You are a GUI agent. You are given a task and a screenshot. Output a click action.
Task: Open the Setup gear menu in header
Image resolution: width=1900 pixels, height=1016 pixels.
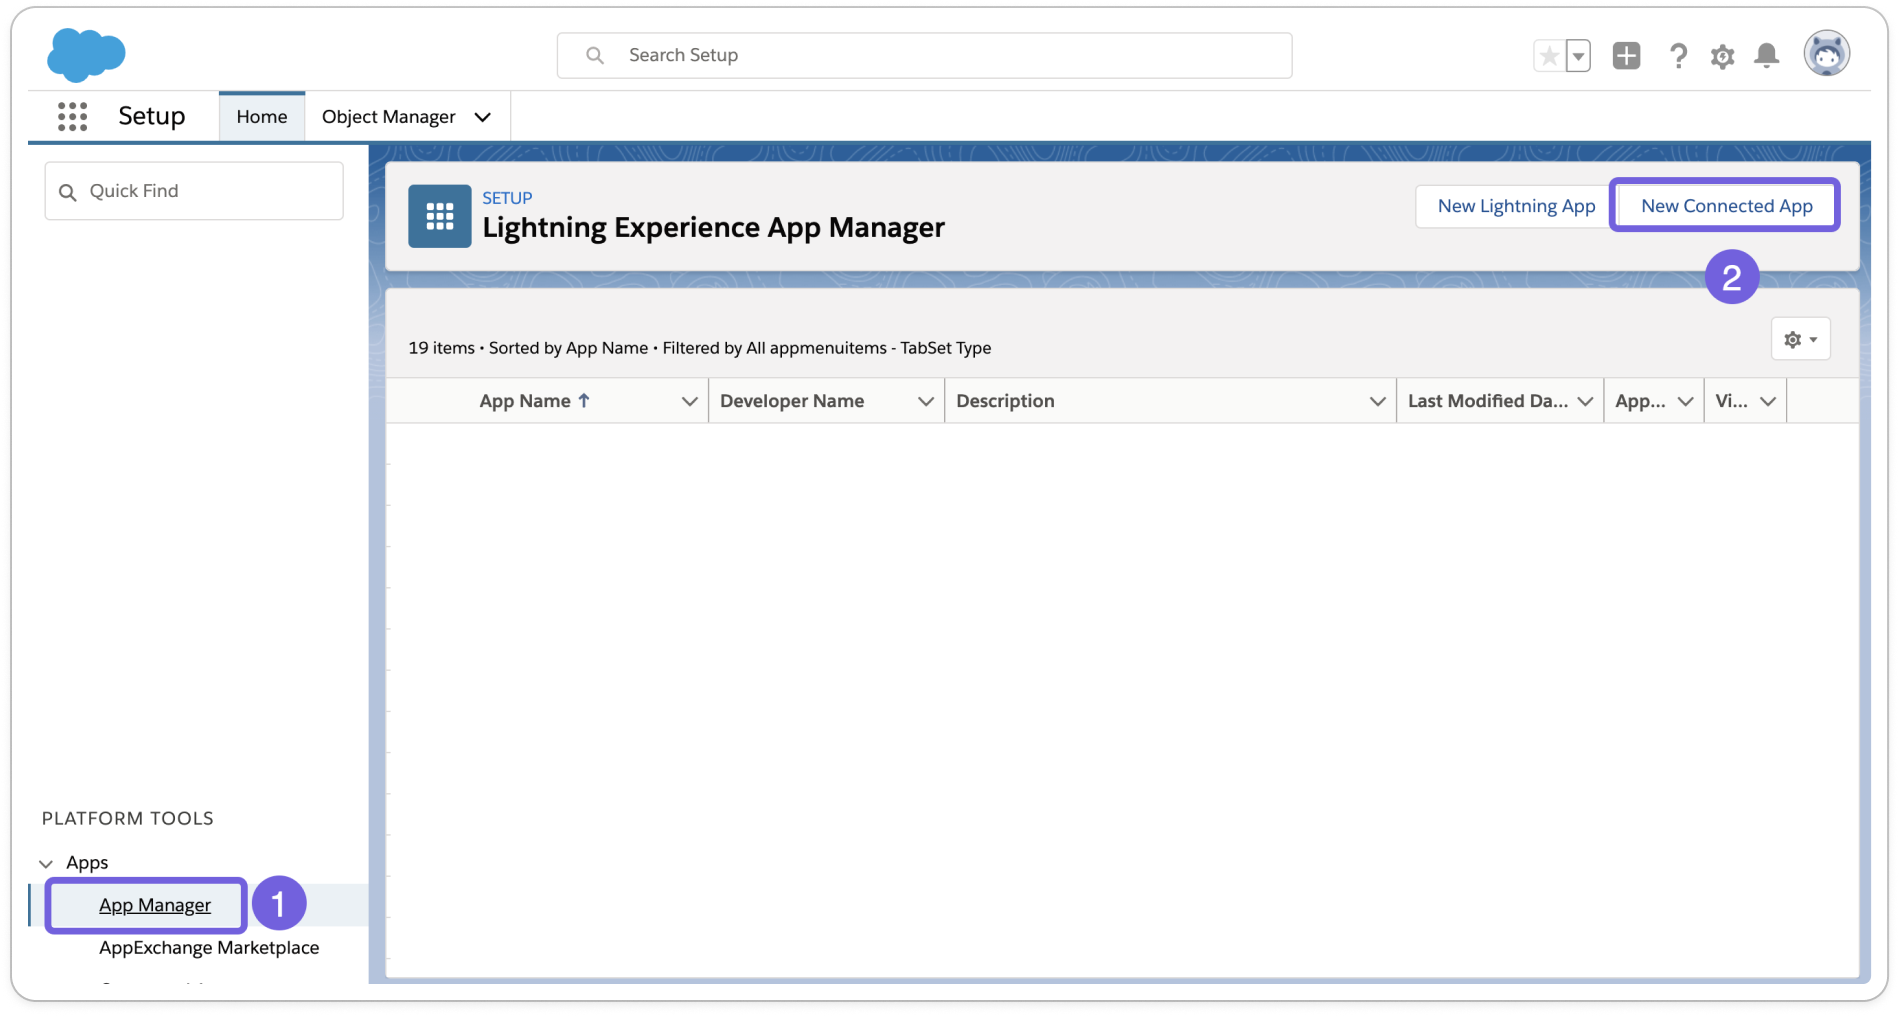1722,57
